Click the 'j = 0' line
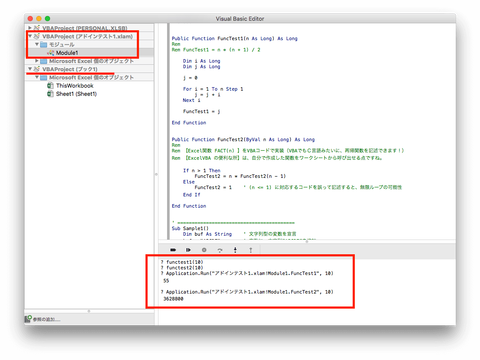 [x=190, y=78]
